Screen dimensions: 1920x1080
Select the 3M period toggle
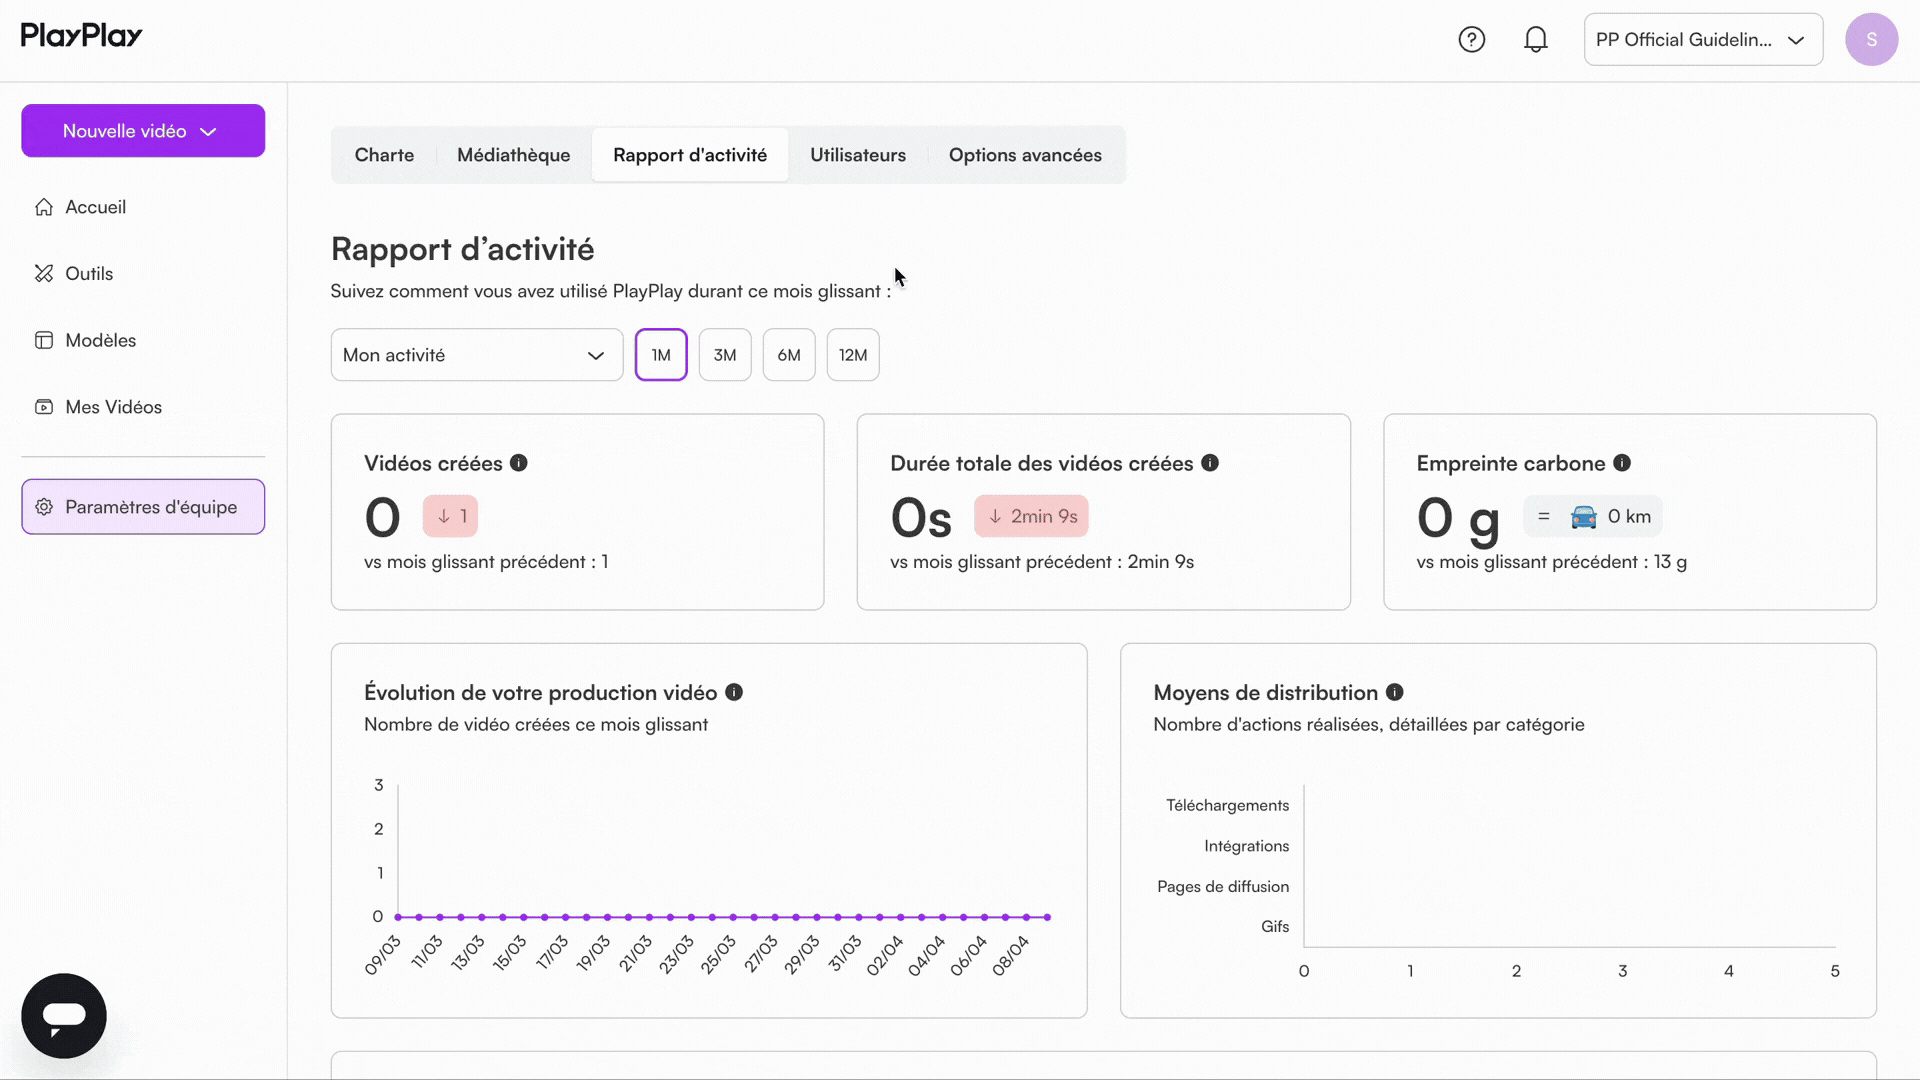pyautogui.click(x=725, y=355)
